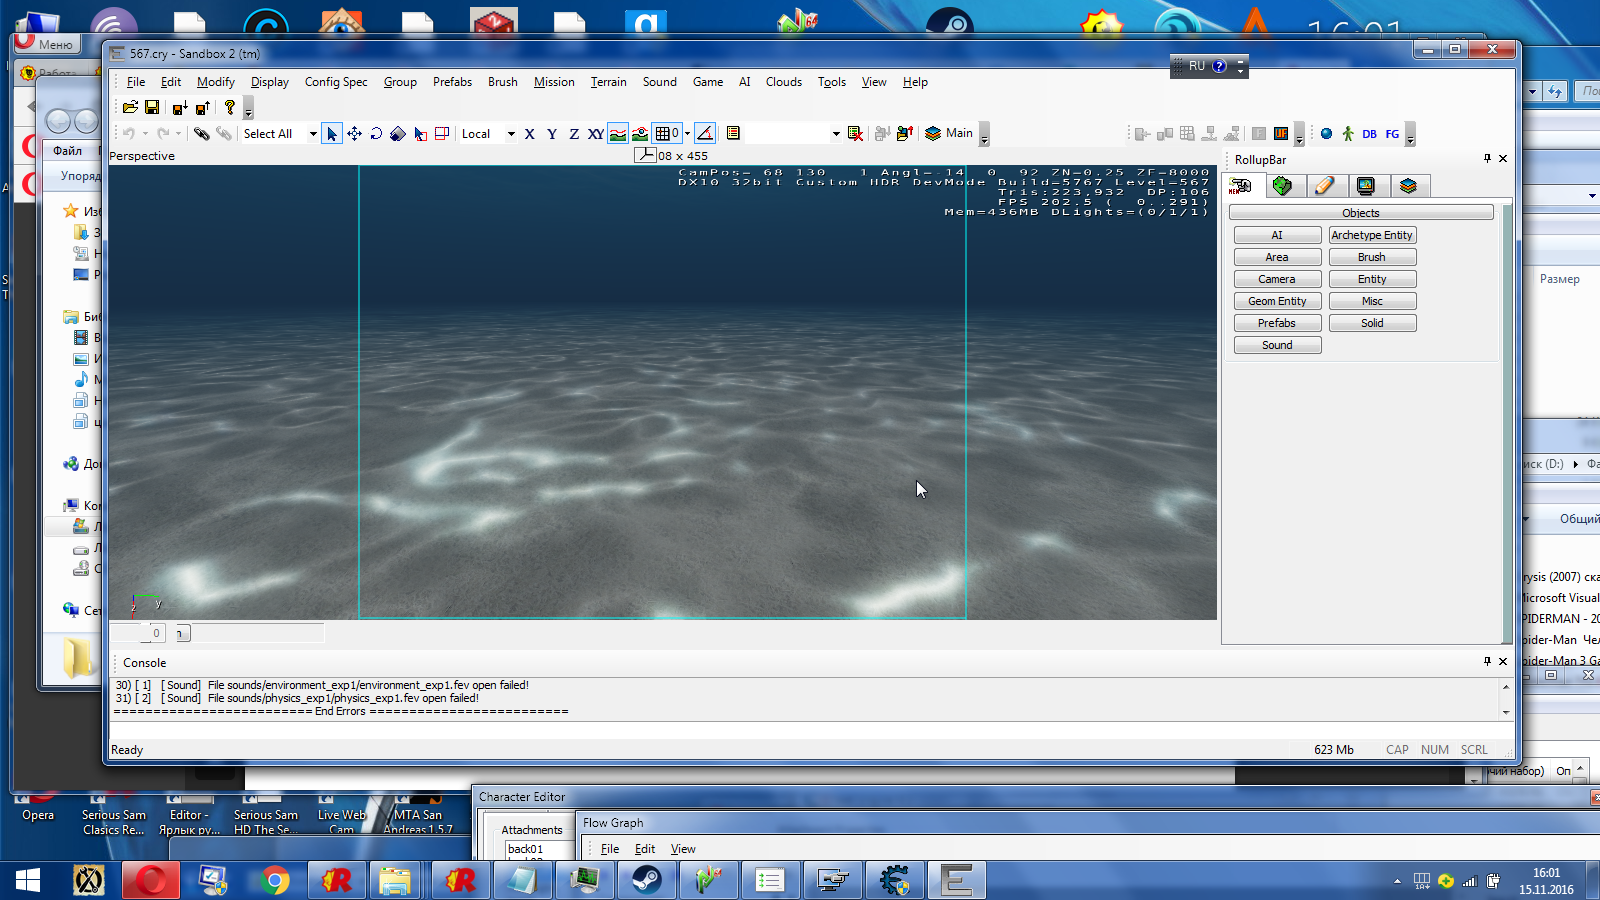
Task: Expand the Select All filter dropdown
Action: tap(313, 134)
